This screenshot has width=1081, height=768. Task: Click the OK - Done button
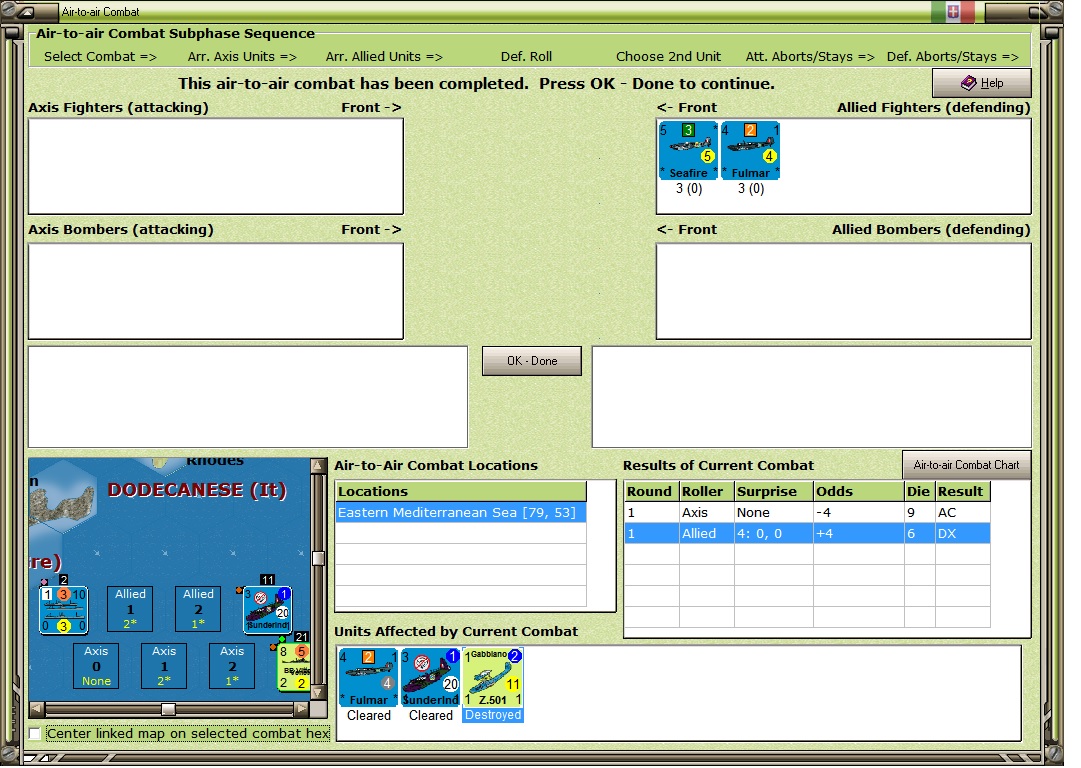(x=532, y=361)
